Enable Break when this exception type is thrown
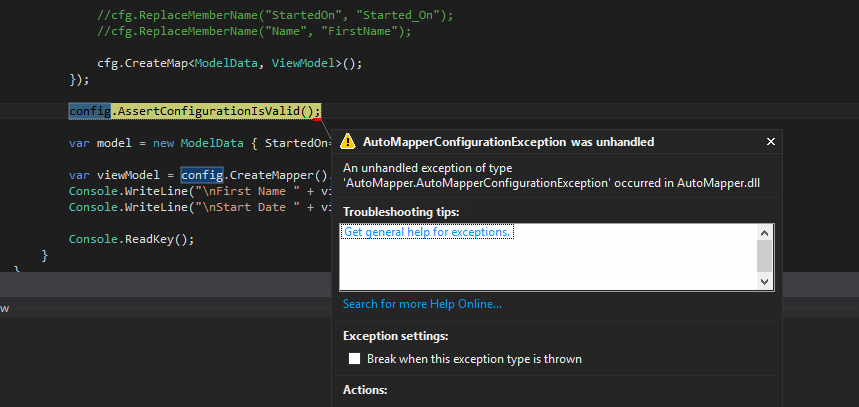859x407 pixels. click(x=353, y=359)
